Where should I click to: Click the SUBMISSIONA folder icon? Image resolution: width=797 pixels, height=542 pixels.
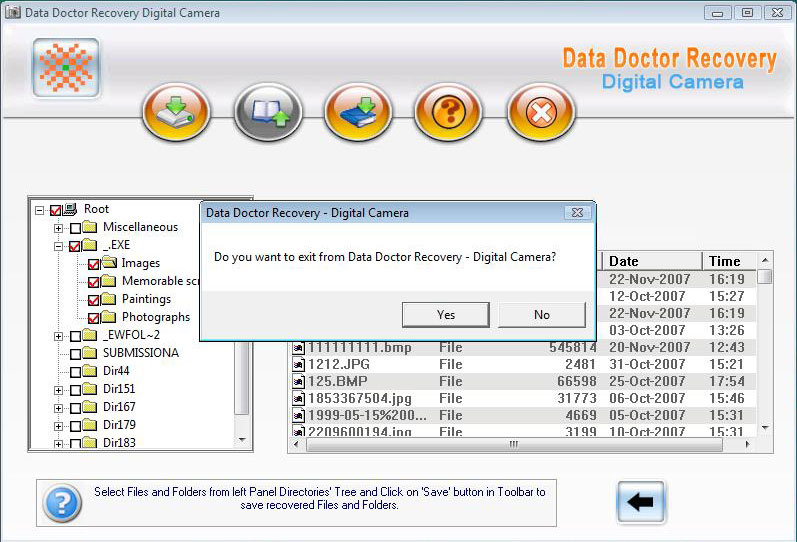90,352
